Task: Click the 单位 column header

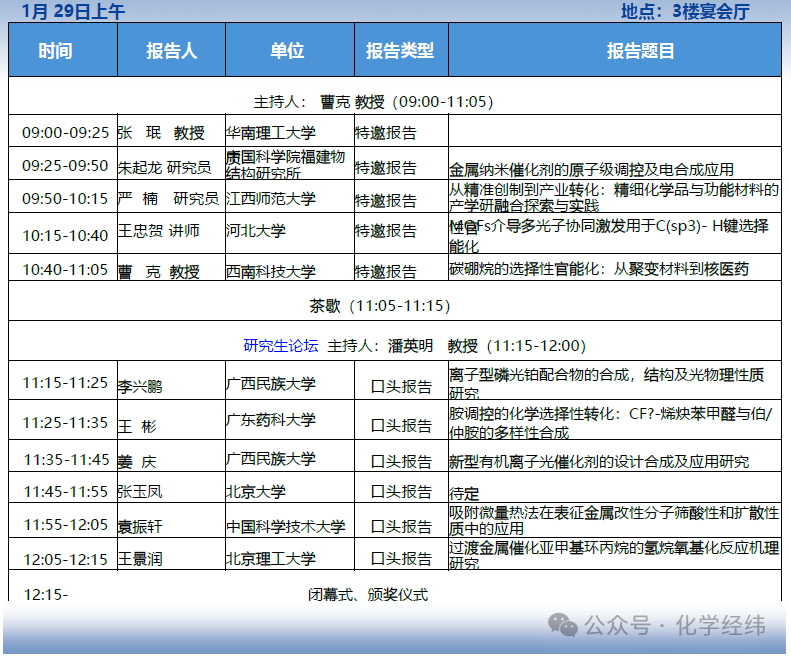Action: [x=288, y=51]
